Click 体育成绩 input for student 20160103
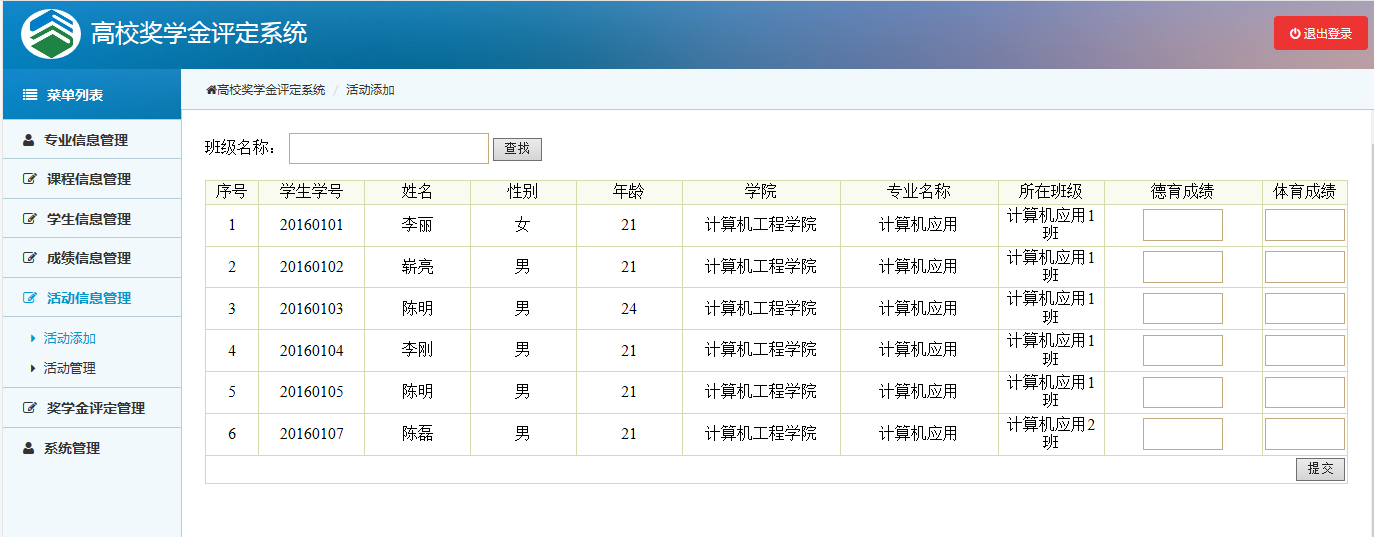The image size is (1374, 537). coord(1305,309)
